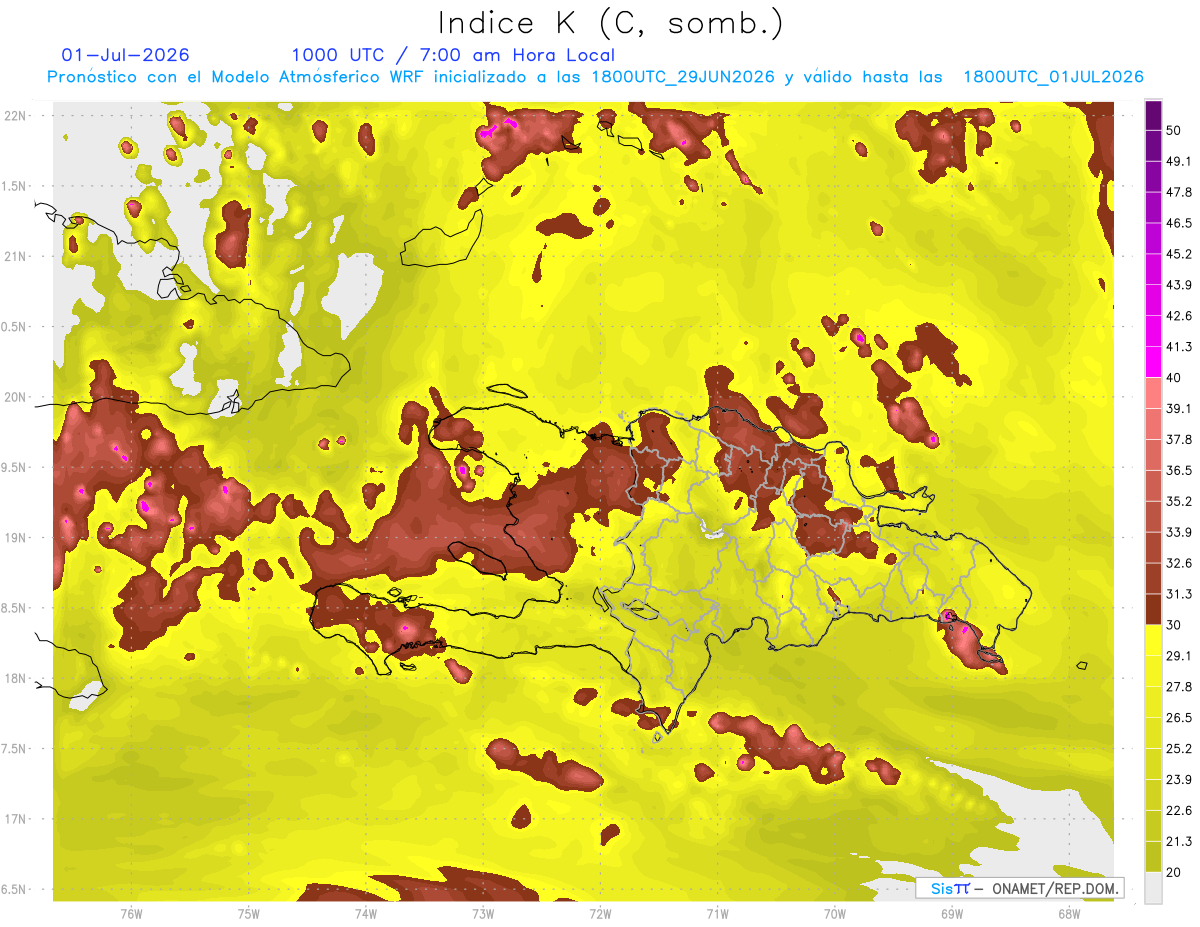Click the '74W' longitude label
The image size is (1200, 927).
pyautogui.click(x=366, y=914)
